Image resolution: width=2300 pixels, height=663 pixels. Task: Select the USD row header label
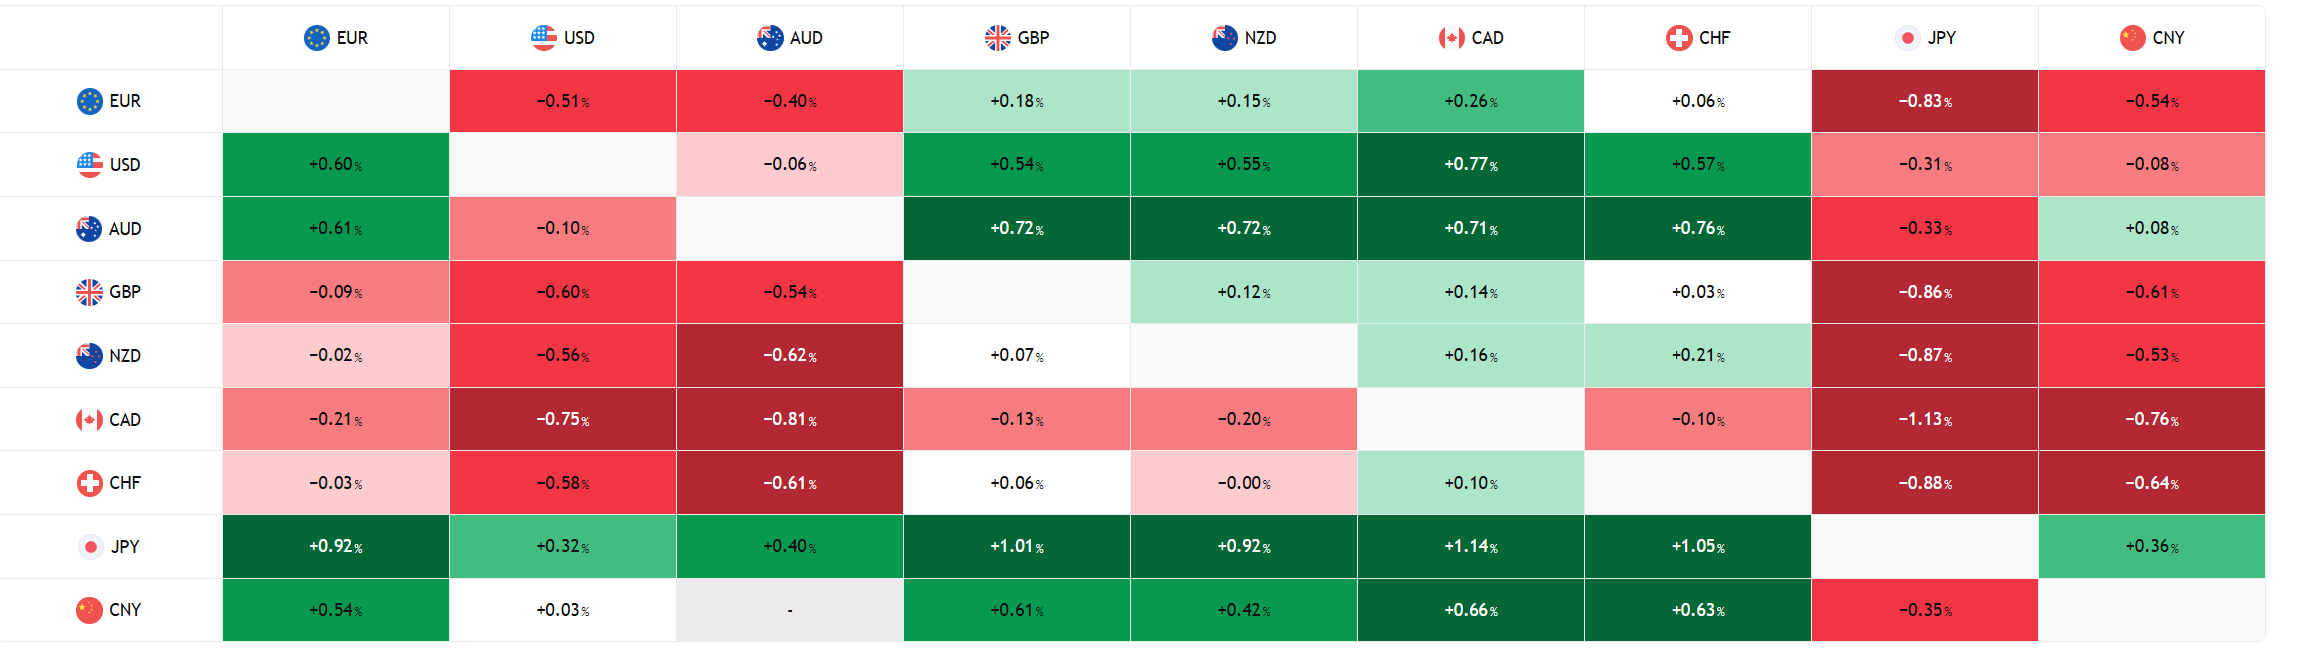coord(125,165)
